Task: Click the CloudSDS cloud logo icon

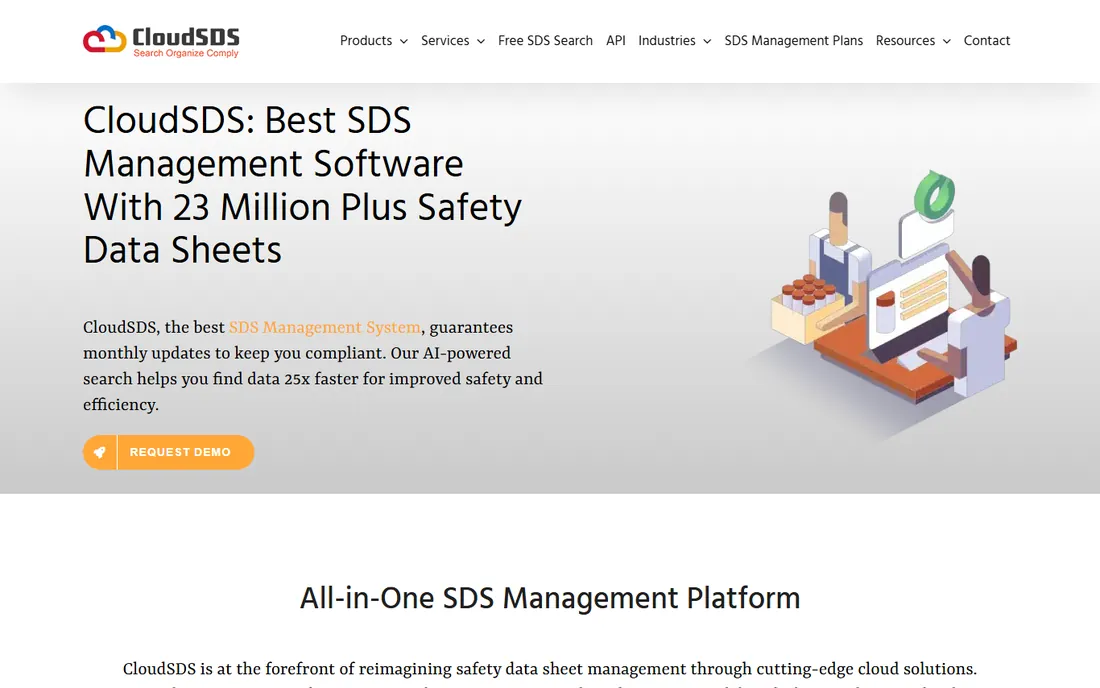Action: pyautogui.click(x=105, y=39)
